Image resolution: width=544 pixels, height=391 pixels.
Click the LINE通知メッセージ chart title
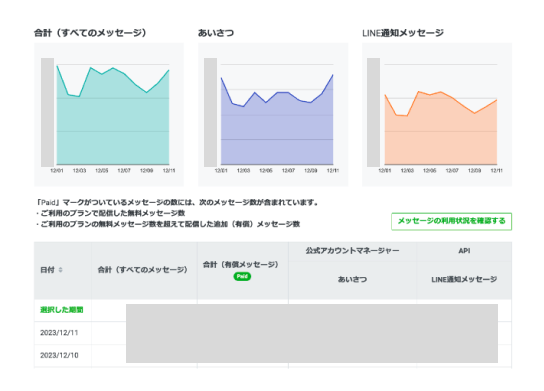403,33
